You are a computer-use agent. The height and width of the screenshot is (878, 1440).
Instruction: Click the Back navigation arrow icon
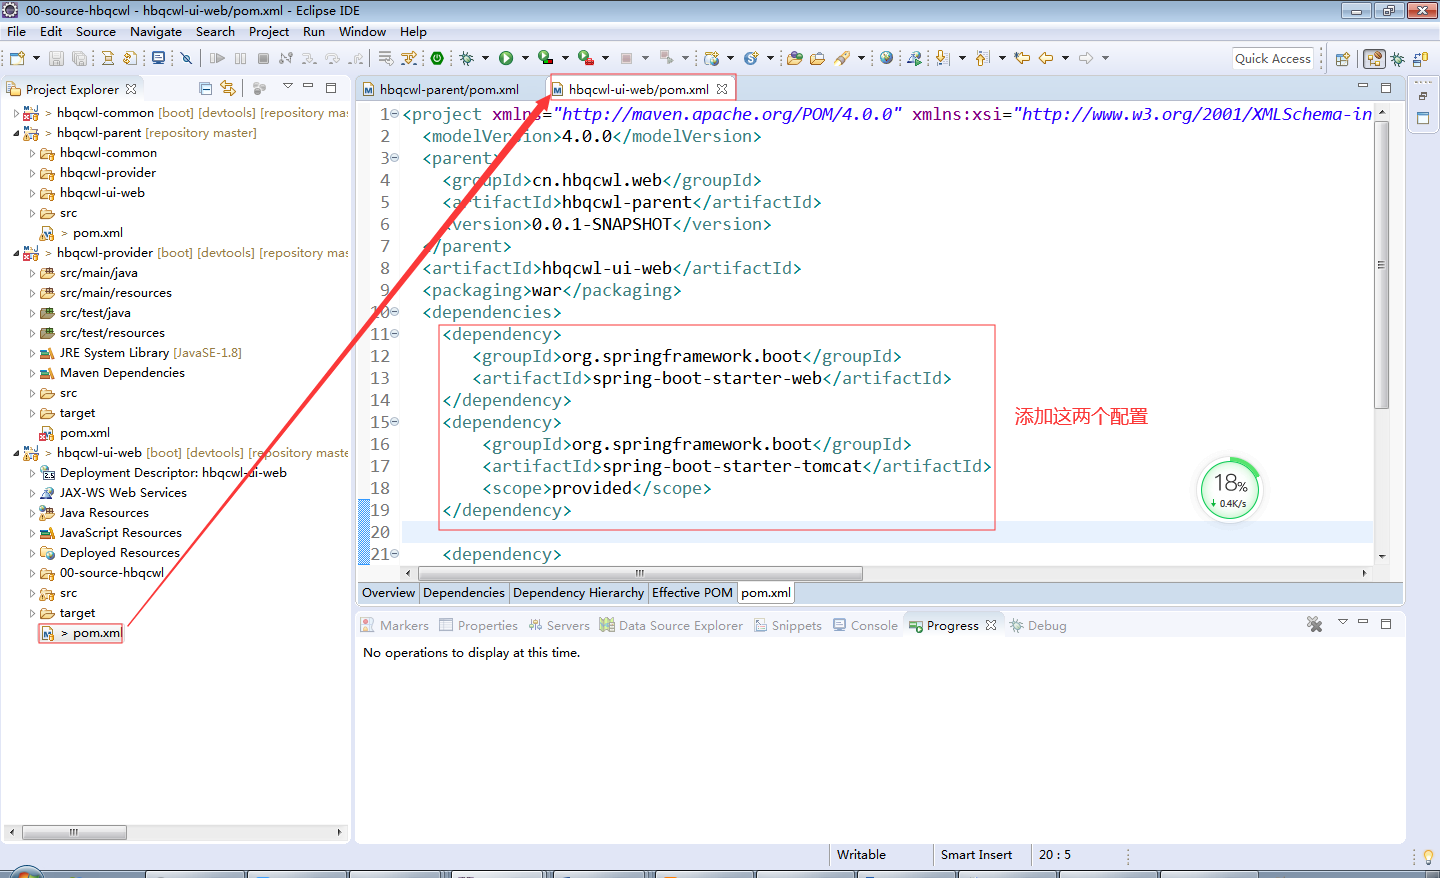pos(1046,58)
